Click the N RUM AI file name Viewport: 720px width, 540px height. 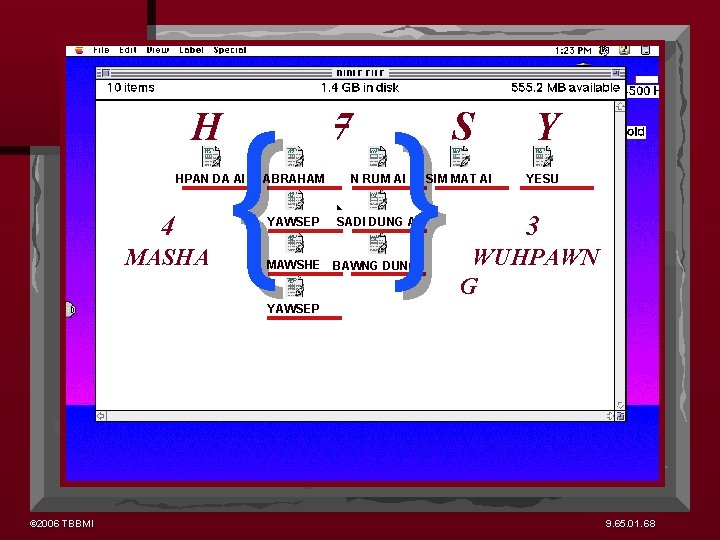pos(378,178)
